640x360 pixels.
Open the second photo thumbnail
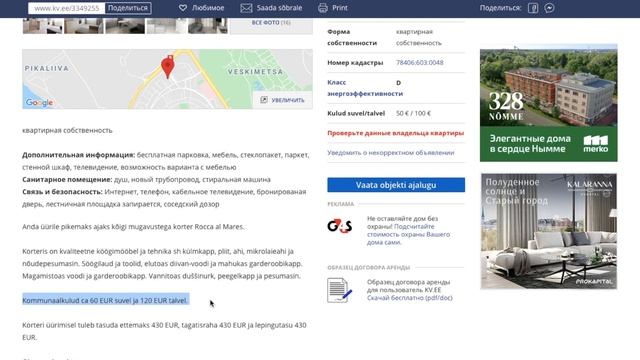[x=84, y=25]
